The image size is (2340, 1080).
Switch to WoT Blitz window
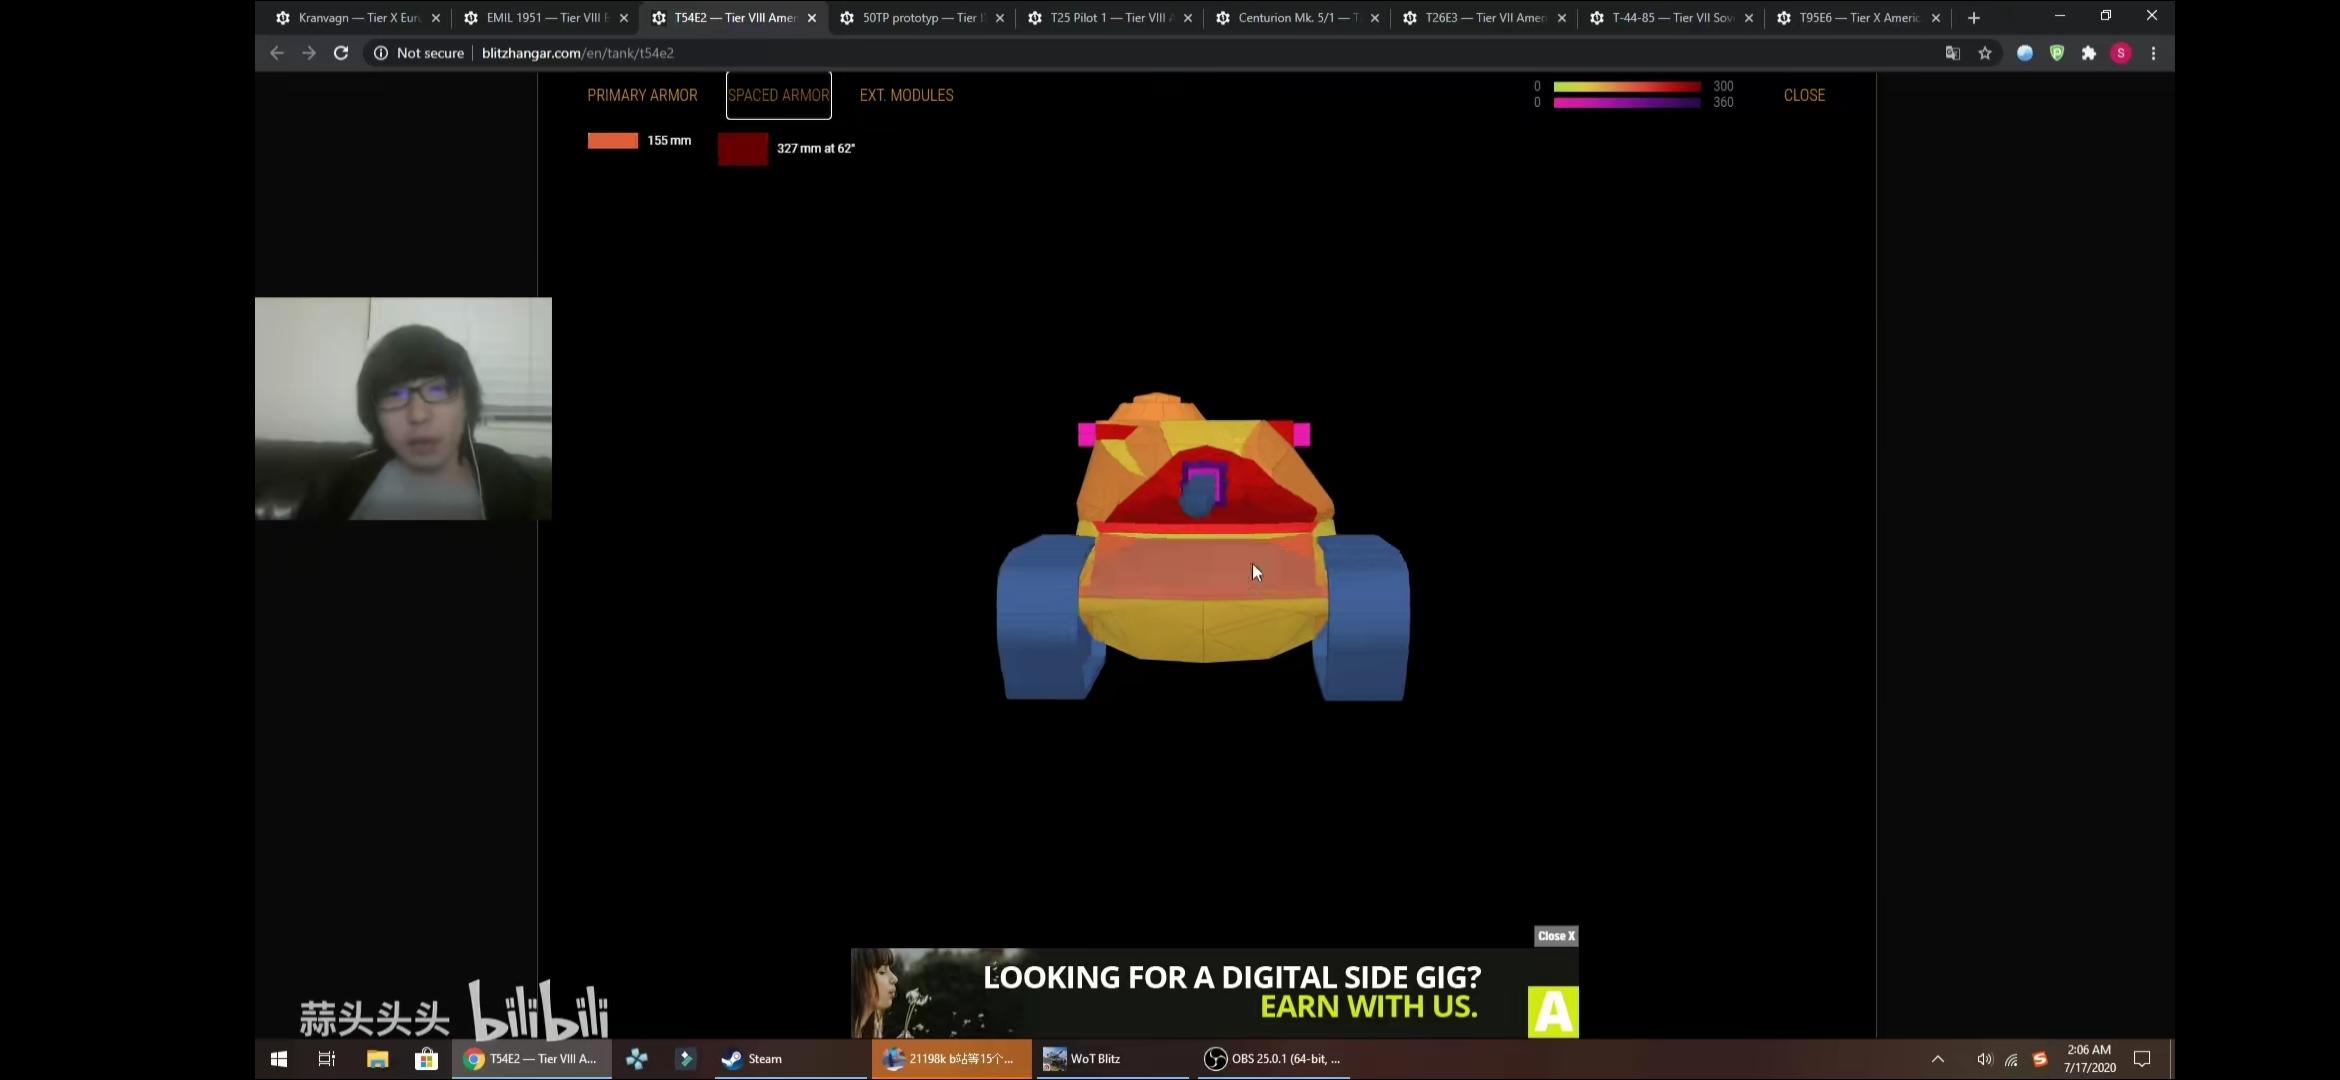coord(1112,1058)
